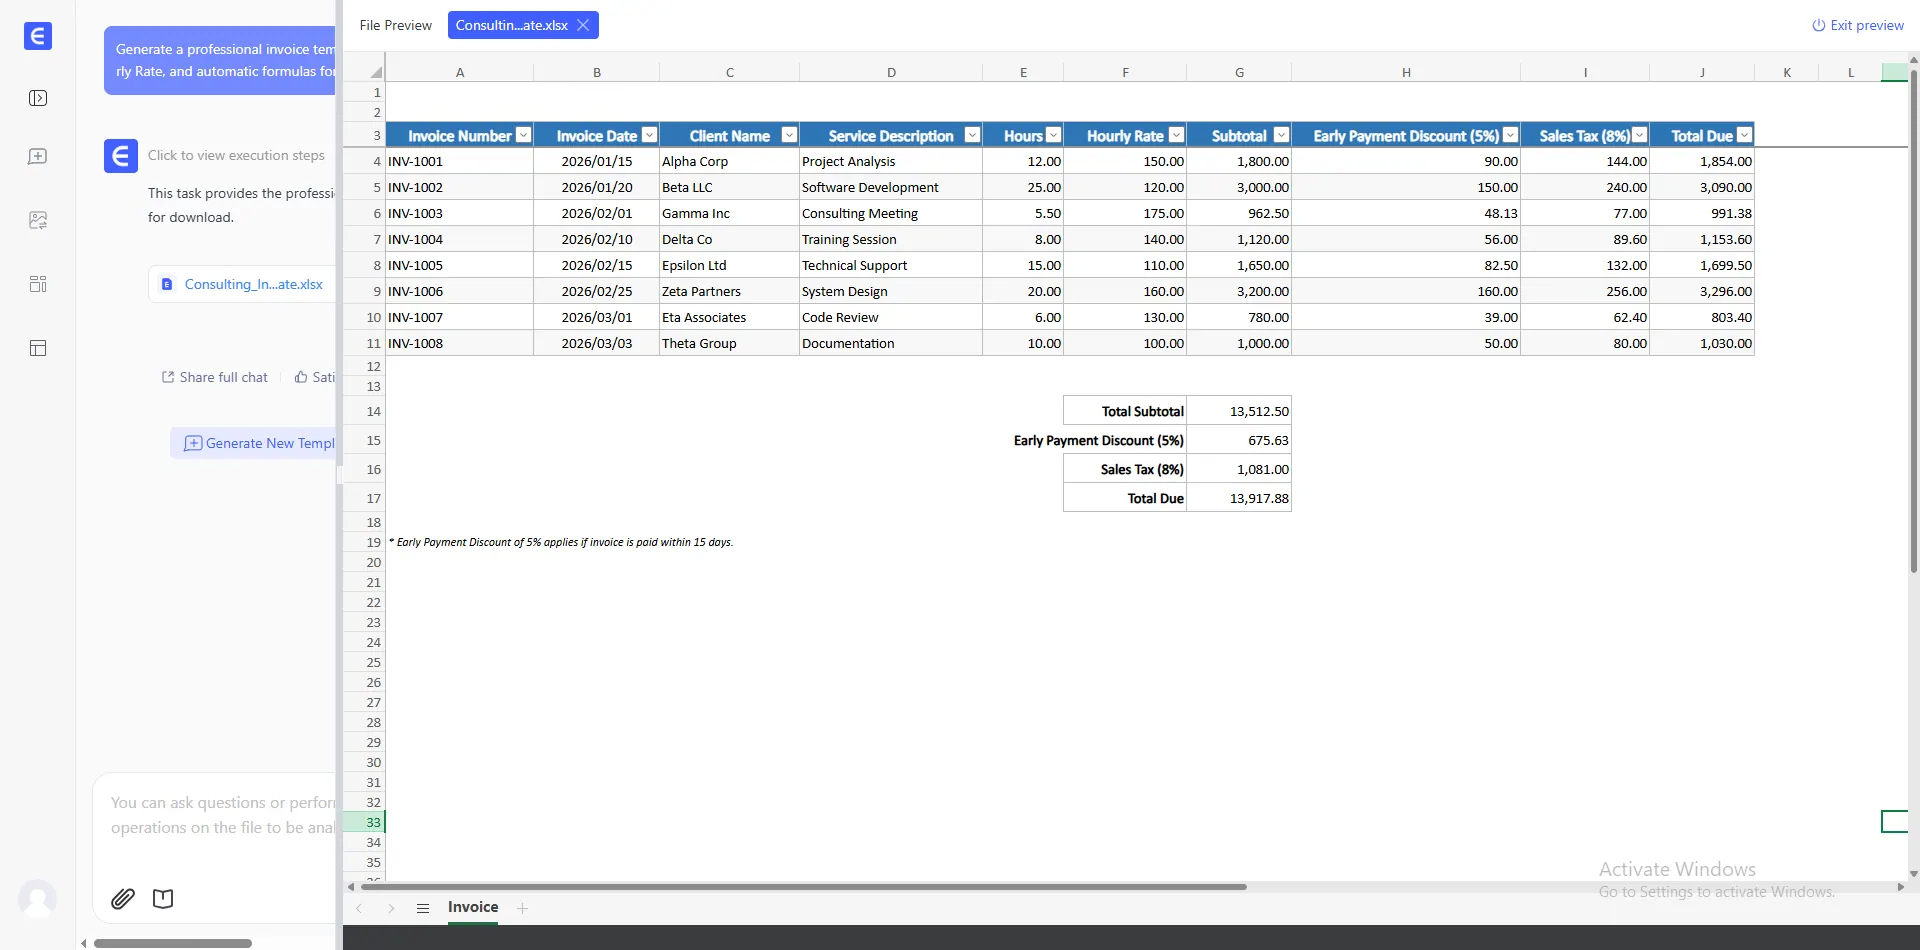The image size is (1920, 950).
Task: Click the paperclip attach file icon
Action: [x=123, y=898]
